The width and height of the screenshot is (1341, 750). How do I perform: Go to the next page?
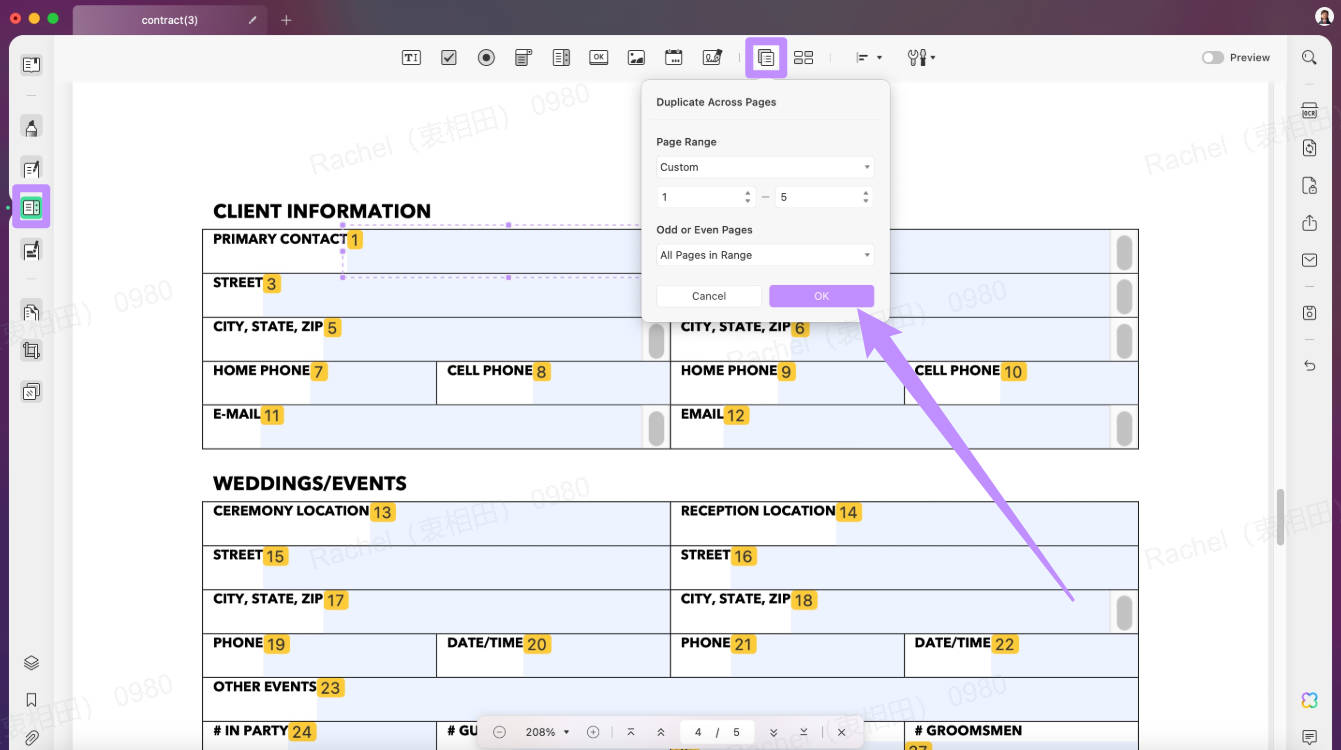coord(773,732)
